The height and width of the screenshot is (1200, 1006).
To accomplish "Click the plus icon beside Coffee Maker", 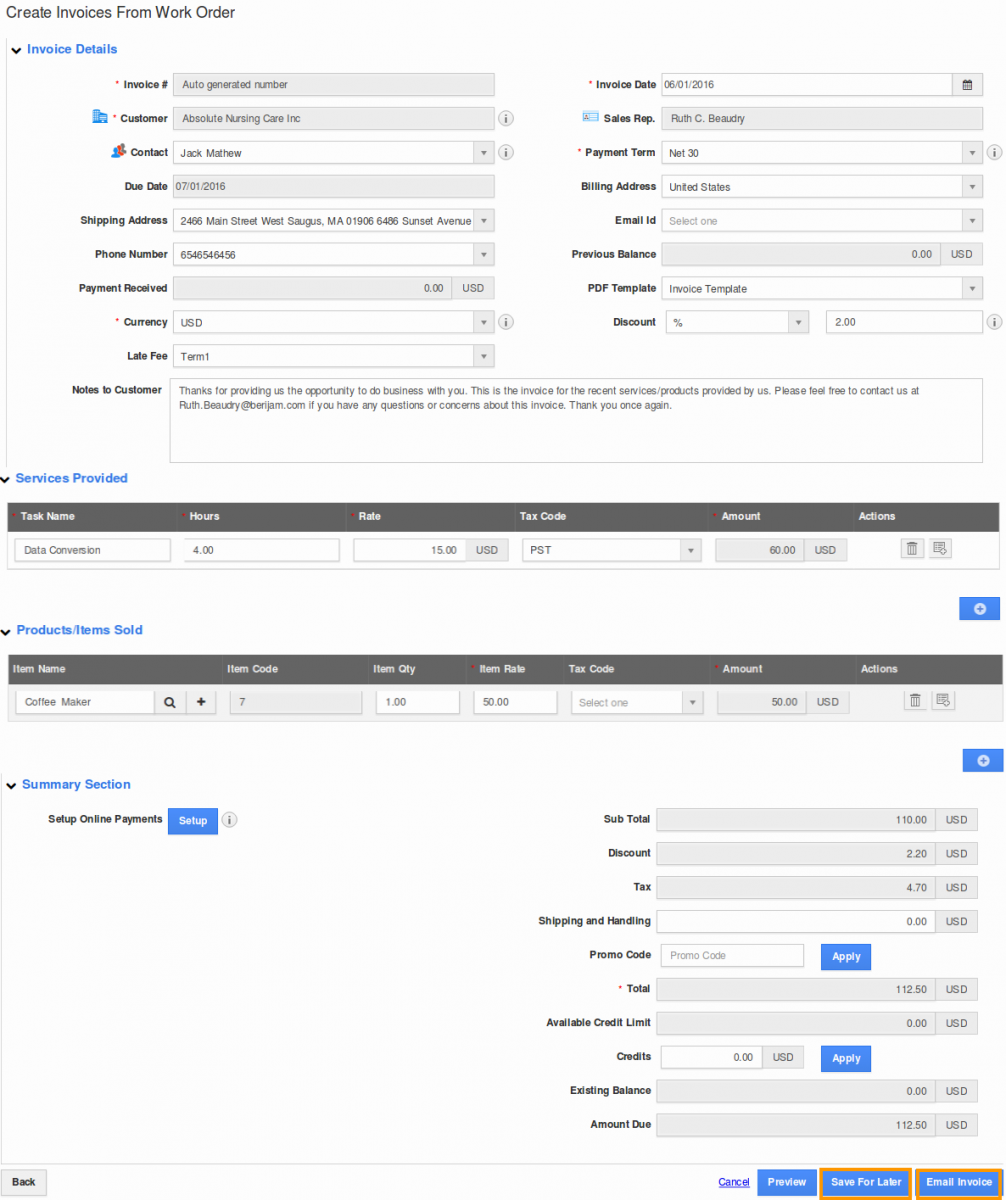I will [201, 703].
